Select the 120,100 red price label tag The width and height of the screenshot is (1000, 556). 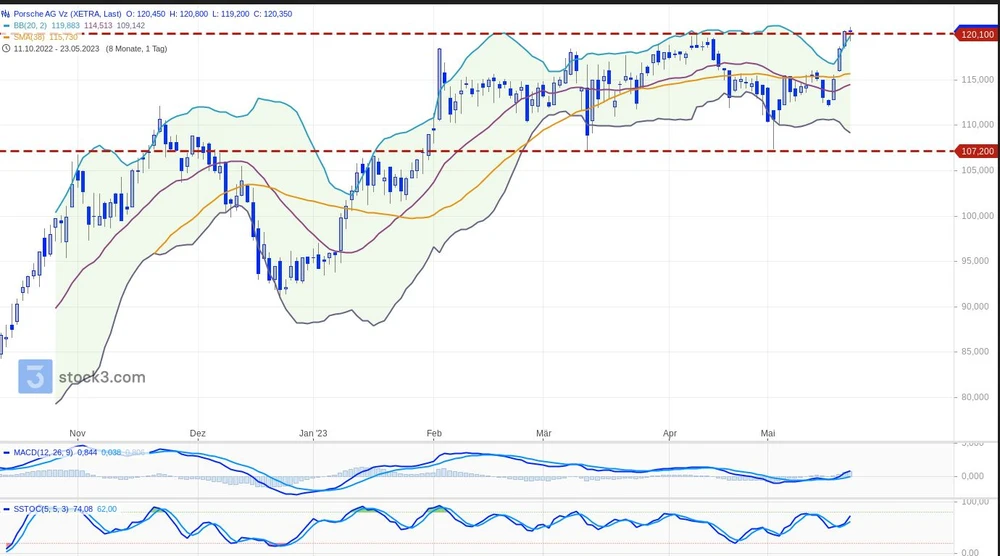point(976,34)
